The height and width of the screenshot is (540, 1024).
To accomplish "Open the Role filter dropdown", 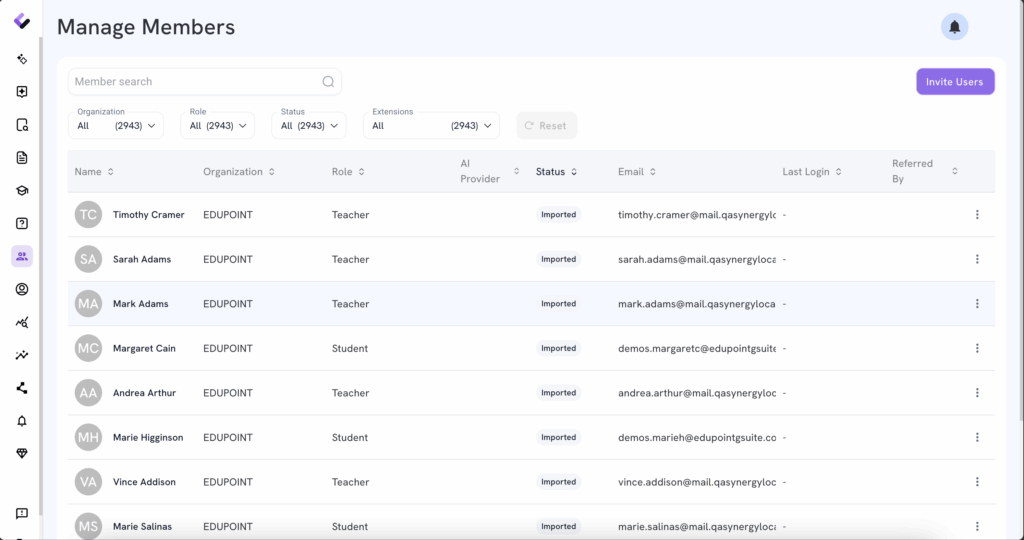I will pyautogui.click(x=218, y=126).
